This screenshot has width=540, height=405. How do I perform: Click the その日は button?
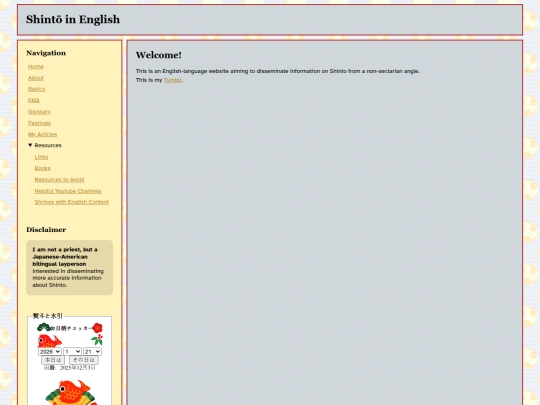pyautogui.click(x=84, y=360)
